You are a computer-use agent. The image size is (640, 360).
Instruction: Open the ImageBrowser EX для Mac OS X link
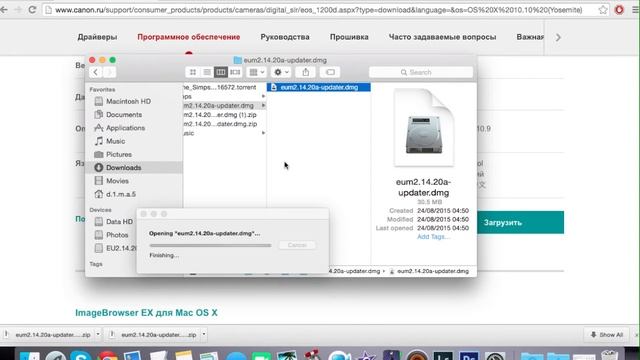146,313
